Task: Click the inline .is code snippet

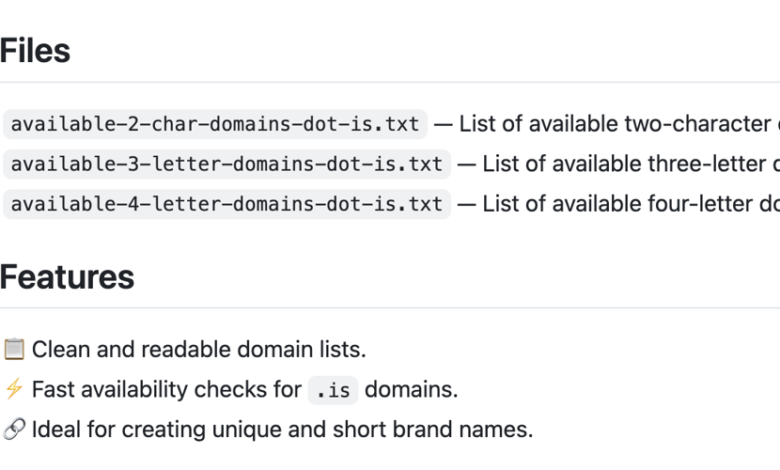Action: point(333,390)
